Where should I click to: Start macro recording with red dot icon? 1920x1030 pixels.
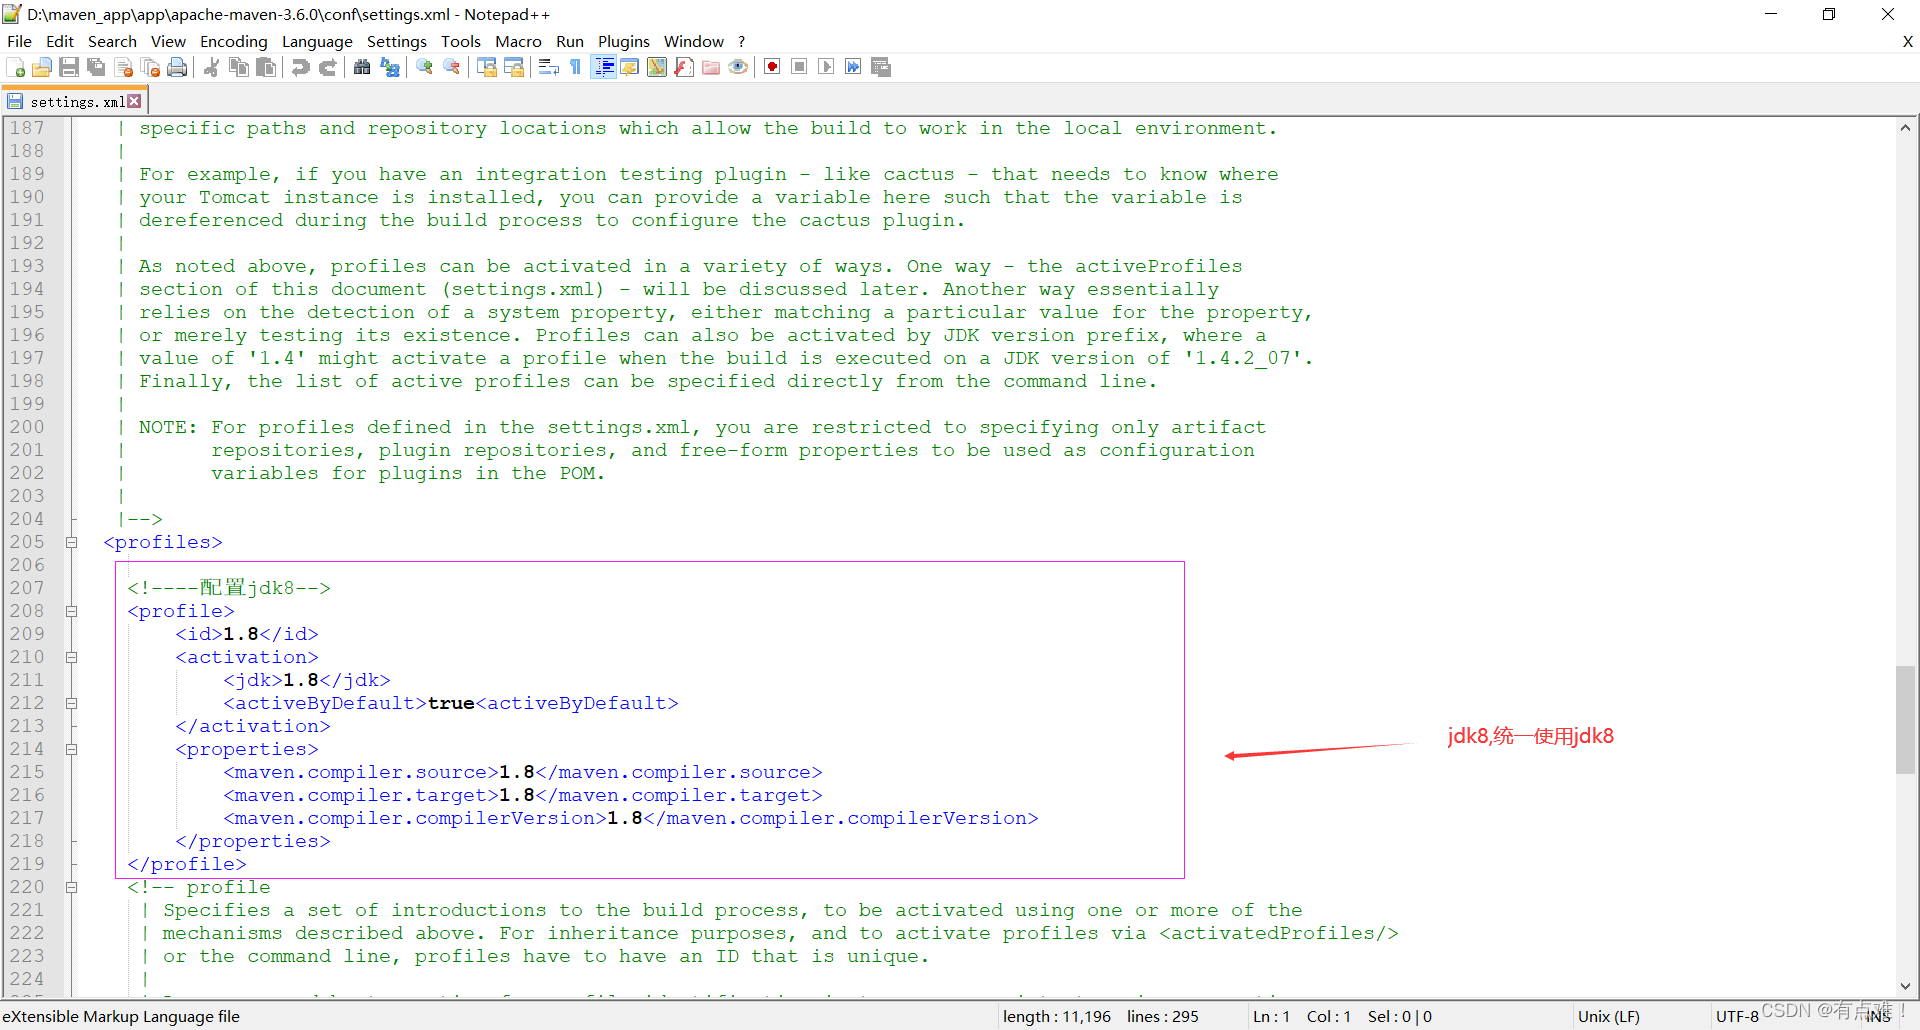[x=772, y=67]
